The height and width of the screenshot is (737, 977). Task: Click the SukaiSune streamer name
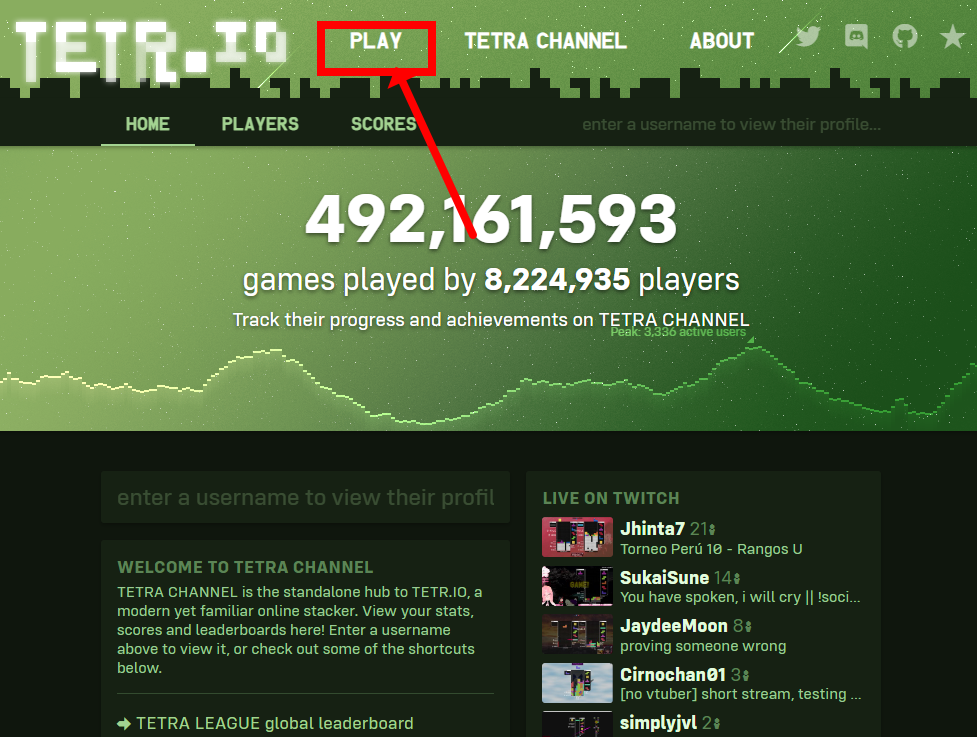664,578
